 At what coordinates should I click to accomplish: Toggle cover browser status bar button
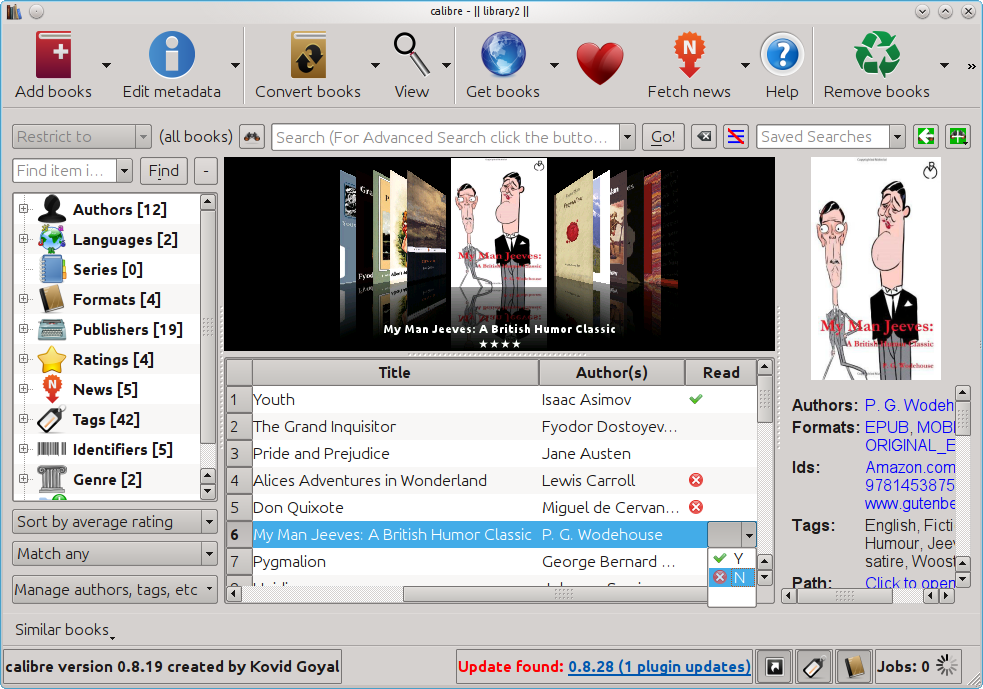pos(775,666)
